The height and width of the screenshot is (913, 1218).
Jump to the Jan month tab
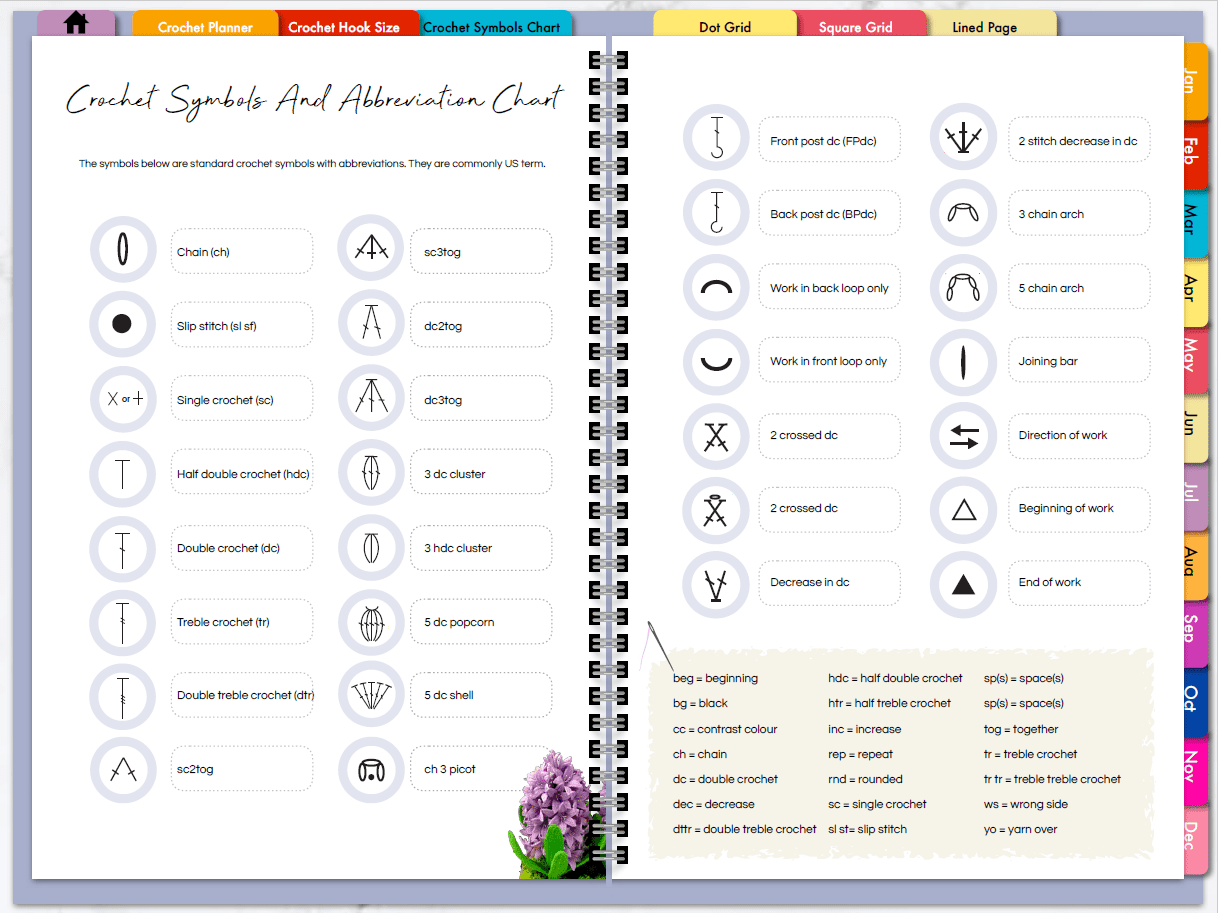coord(1195,80)
